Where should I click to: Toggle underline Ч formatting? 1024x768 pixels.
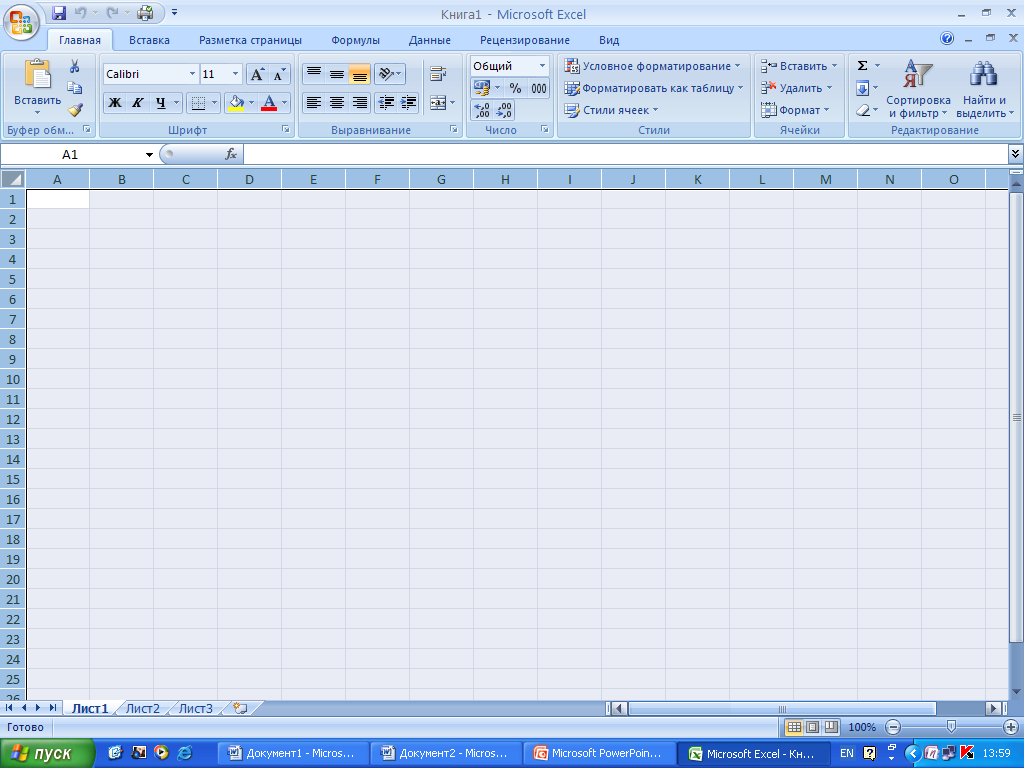click(161, 103)
